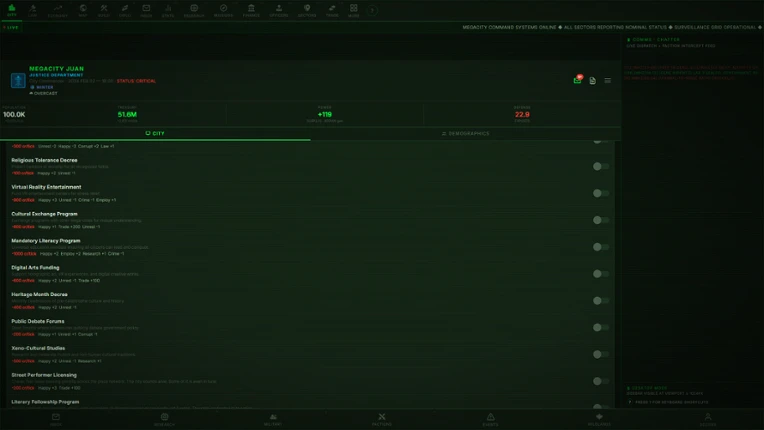
Task: Open the Trade handshake icon
Action: click(332, 11)
